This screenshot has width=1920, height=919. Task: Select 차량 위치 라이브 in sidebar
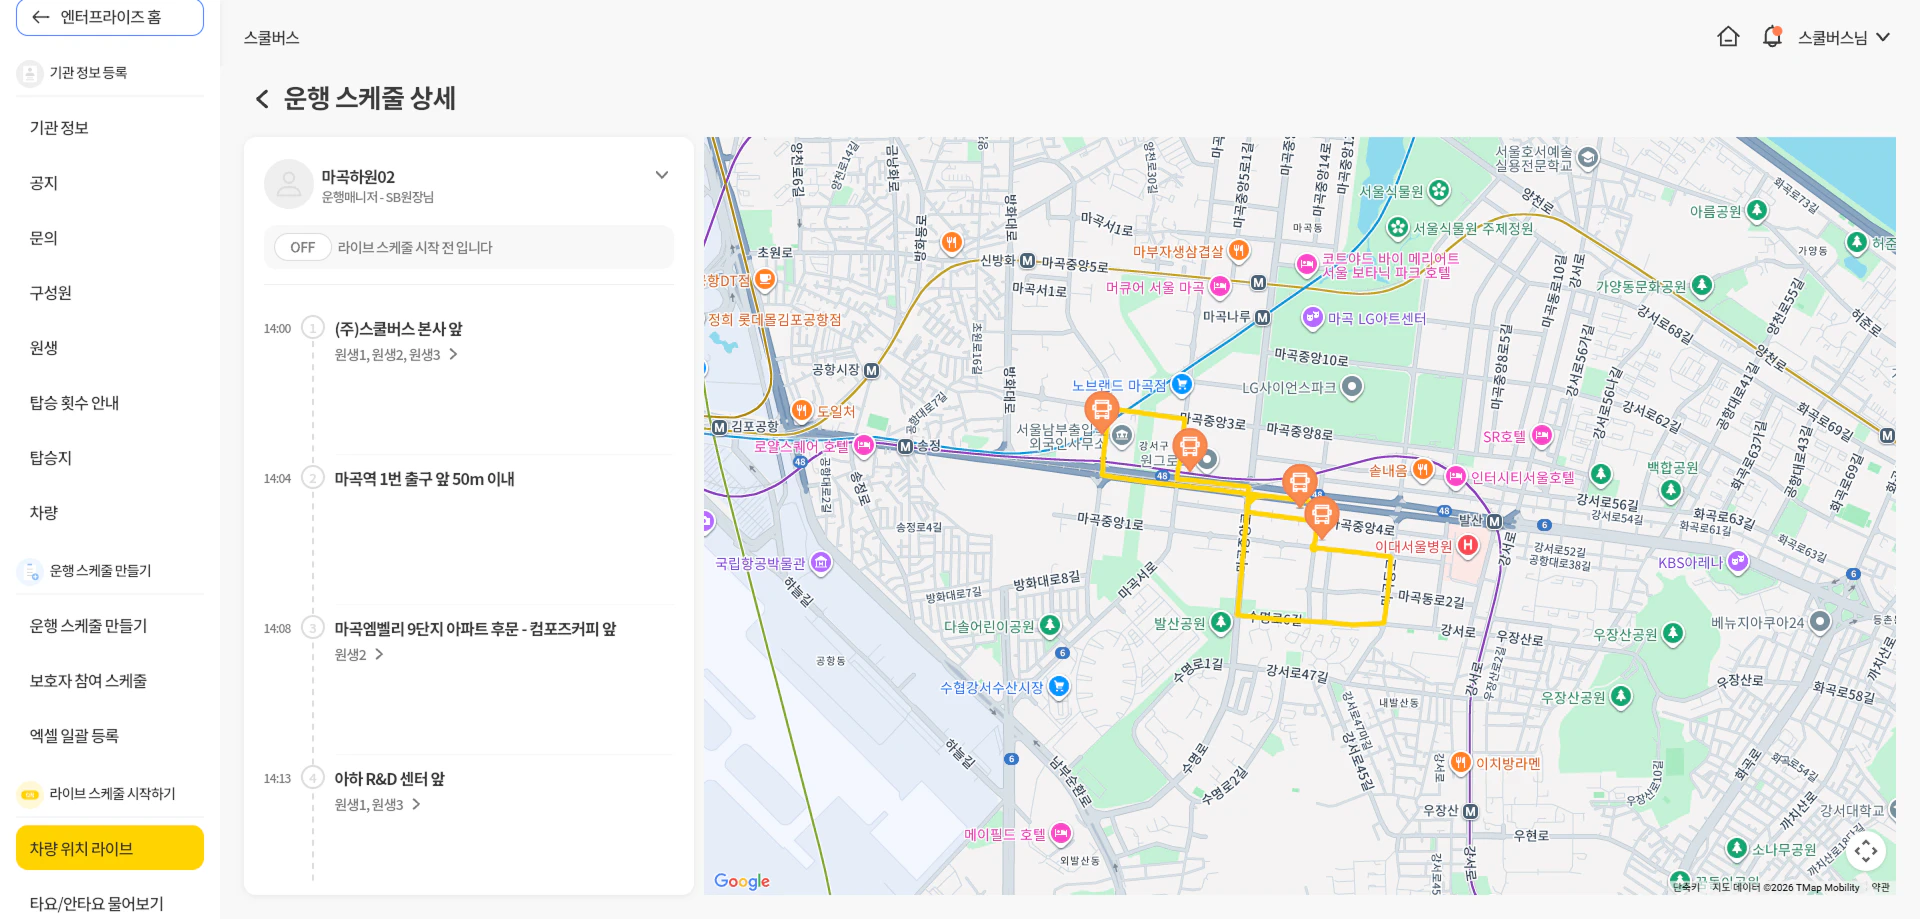pos(110,848)
